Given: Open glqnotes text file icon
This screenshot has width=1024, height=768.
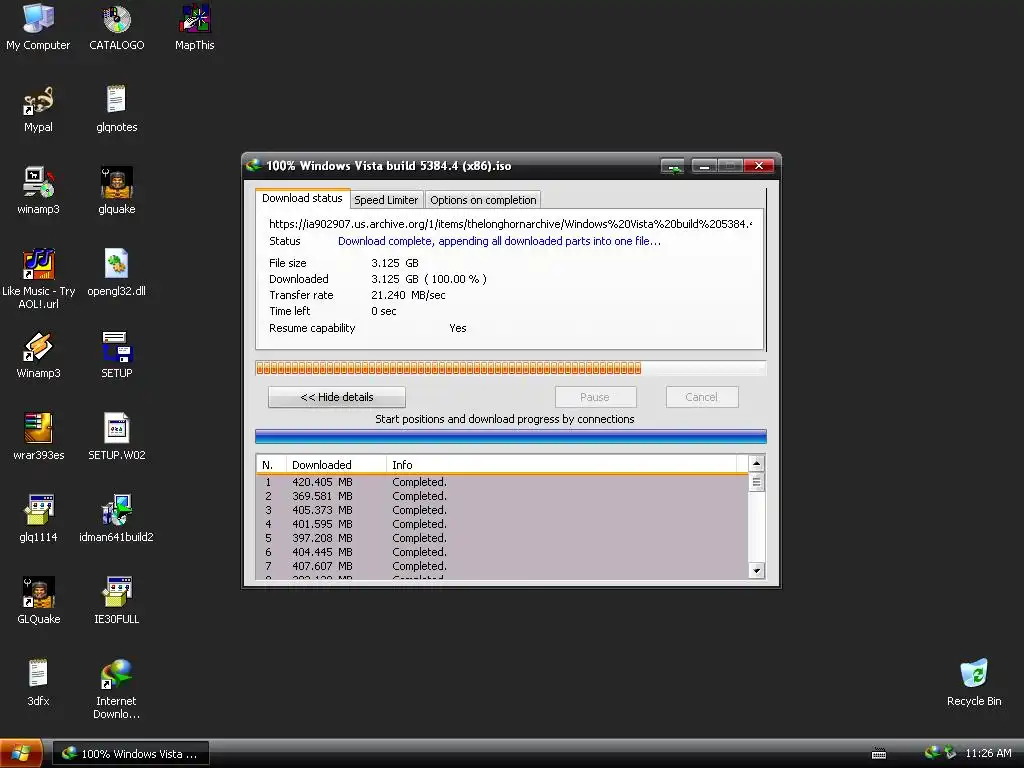Looking at the screenshot, I should 116,109.
